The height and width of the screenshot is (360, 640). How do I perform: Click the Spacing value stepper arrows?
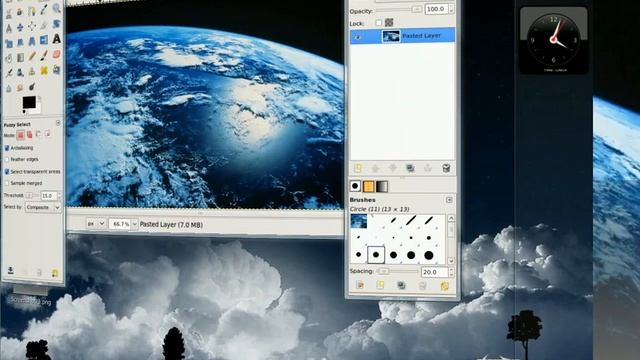(451, 272)
